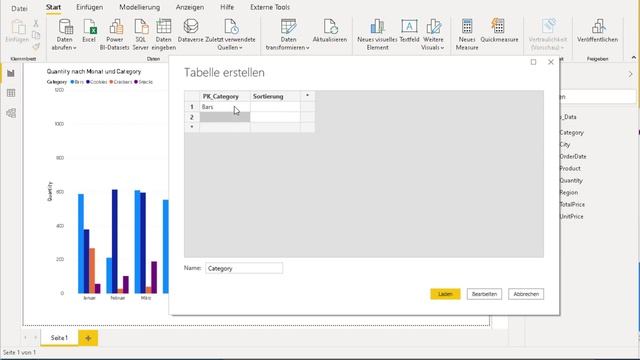Click the Bearbeiten button
Screen dimensions: 640x360
click(484, 294)
